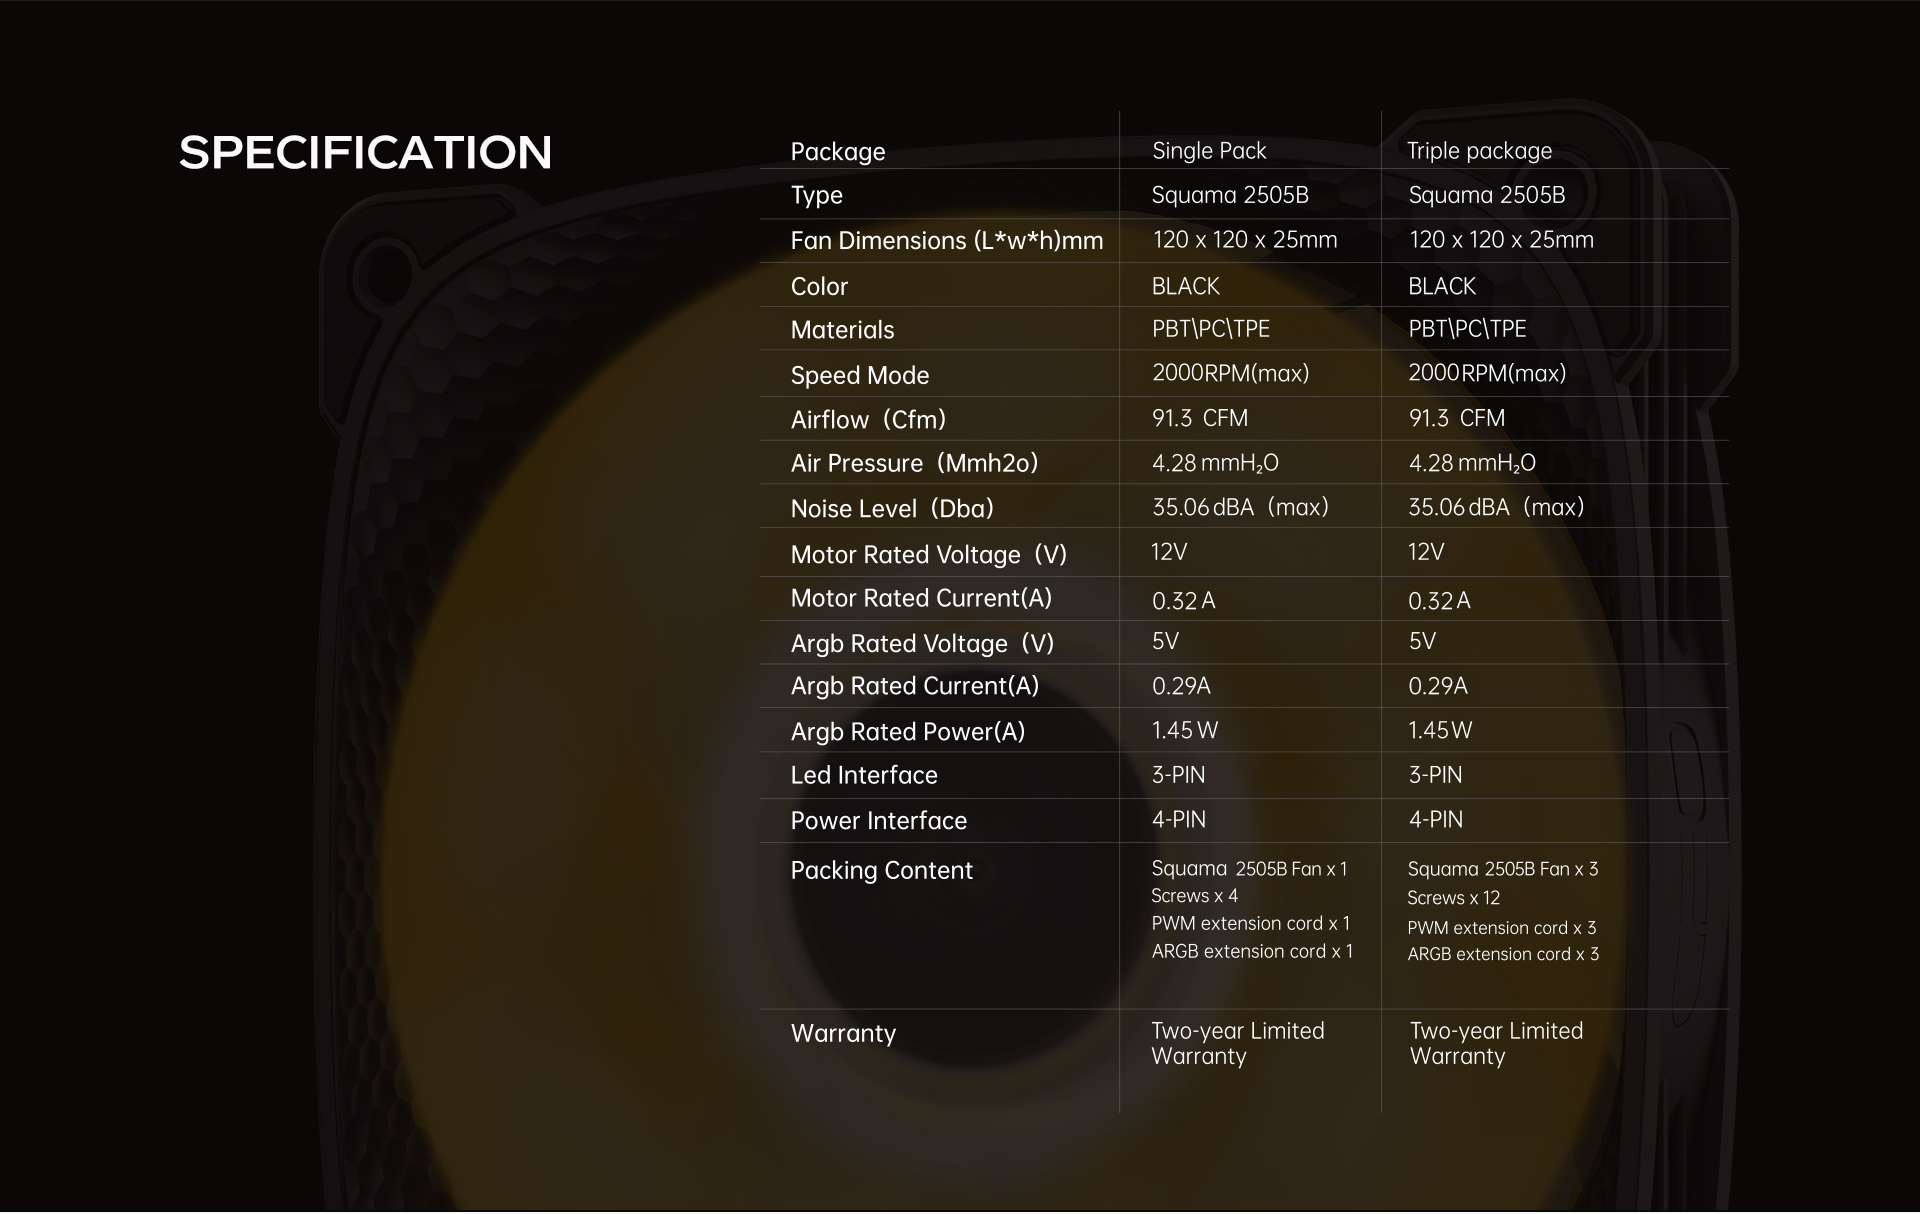The height and width of the screenshot is (1214, 1920).
Task: Click 5V in the Single Pack column
Action: [x=1165, y=641]
